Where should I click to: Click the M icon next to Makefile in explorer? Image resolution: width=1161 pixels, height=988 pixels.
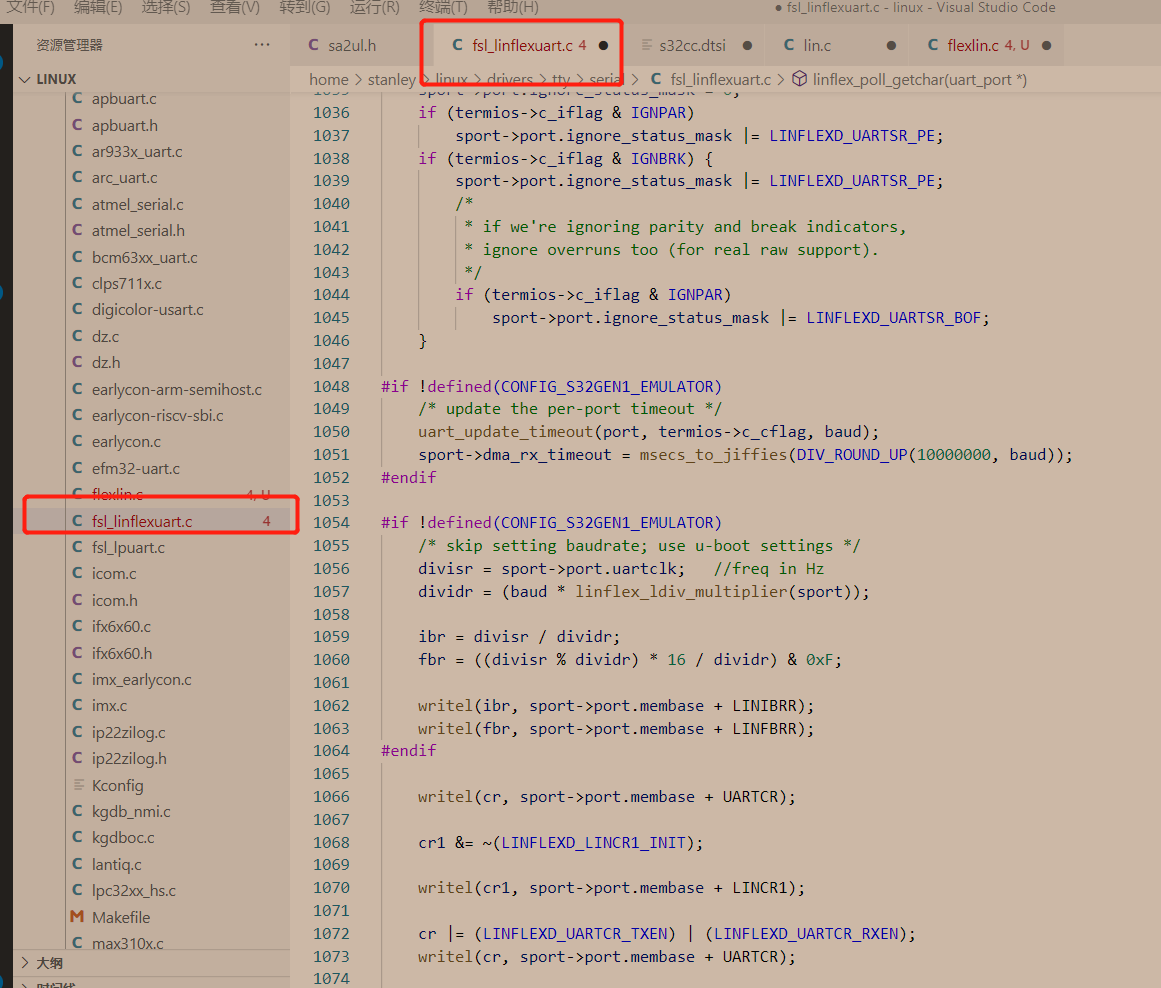77,917
